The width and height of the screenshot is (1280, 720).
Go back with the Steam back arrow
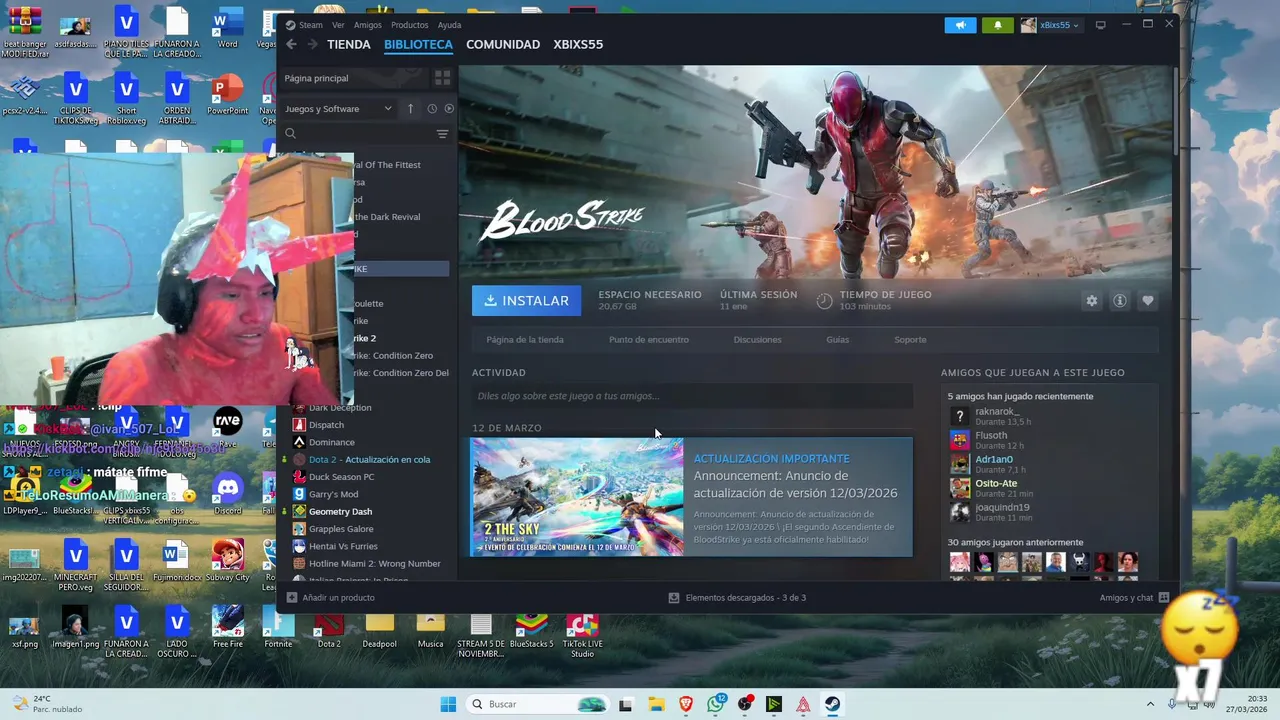pyautogui.click(x=291, y=44)
